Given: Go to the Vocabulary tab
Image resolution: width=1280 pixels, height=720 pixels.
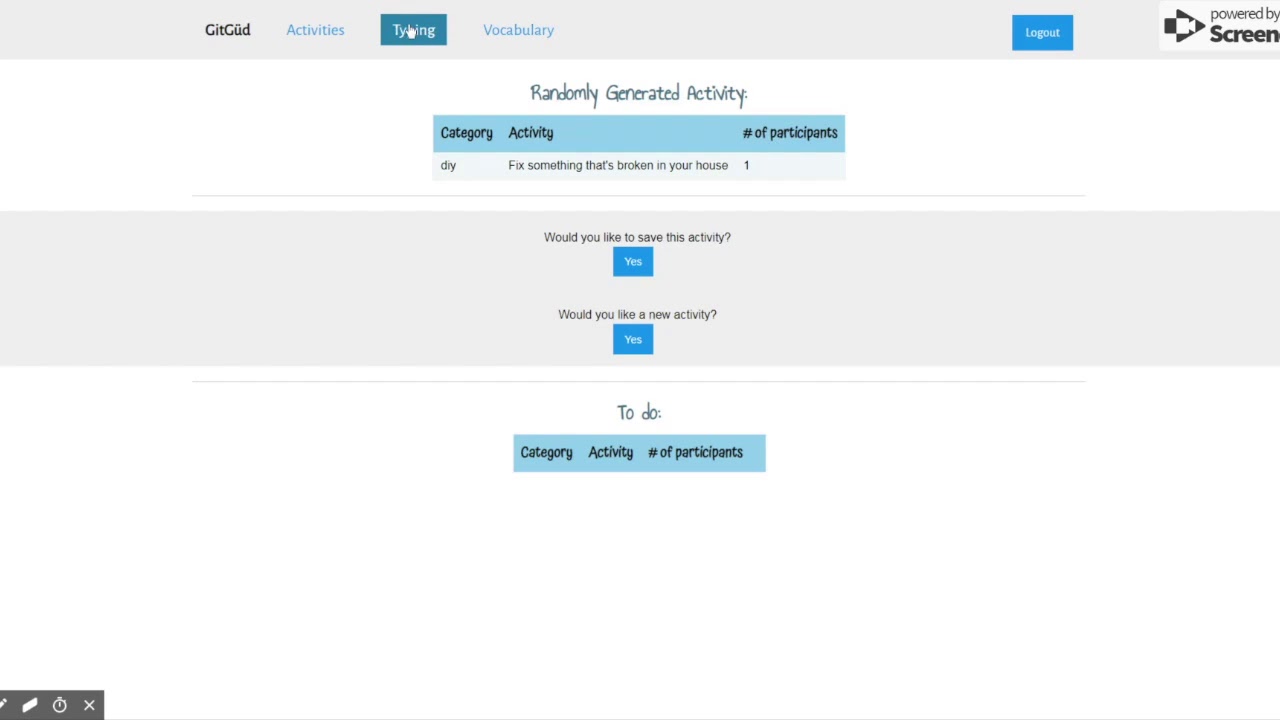Looking at the screenshot, I should click(x=518, y=30).
